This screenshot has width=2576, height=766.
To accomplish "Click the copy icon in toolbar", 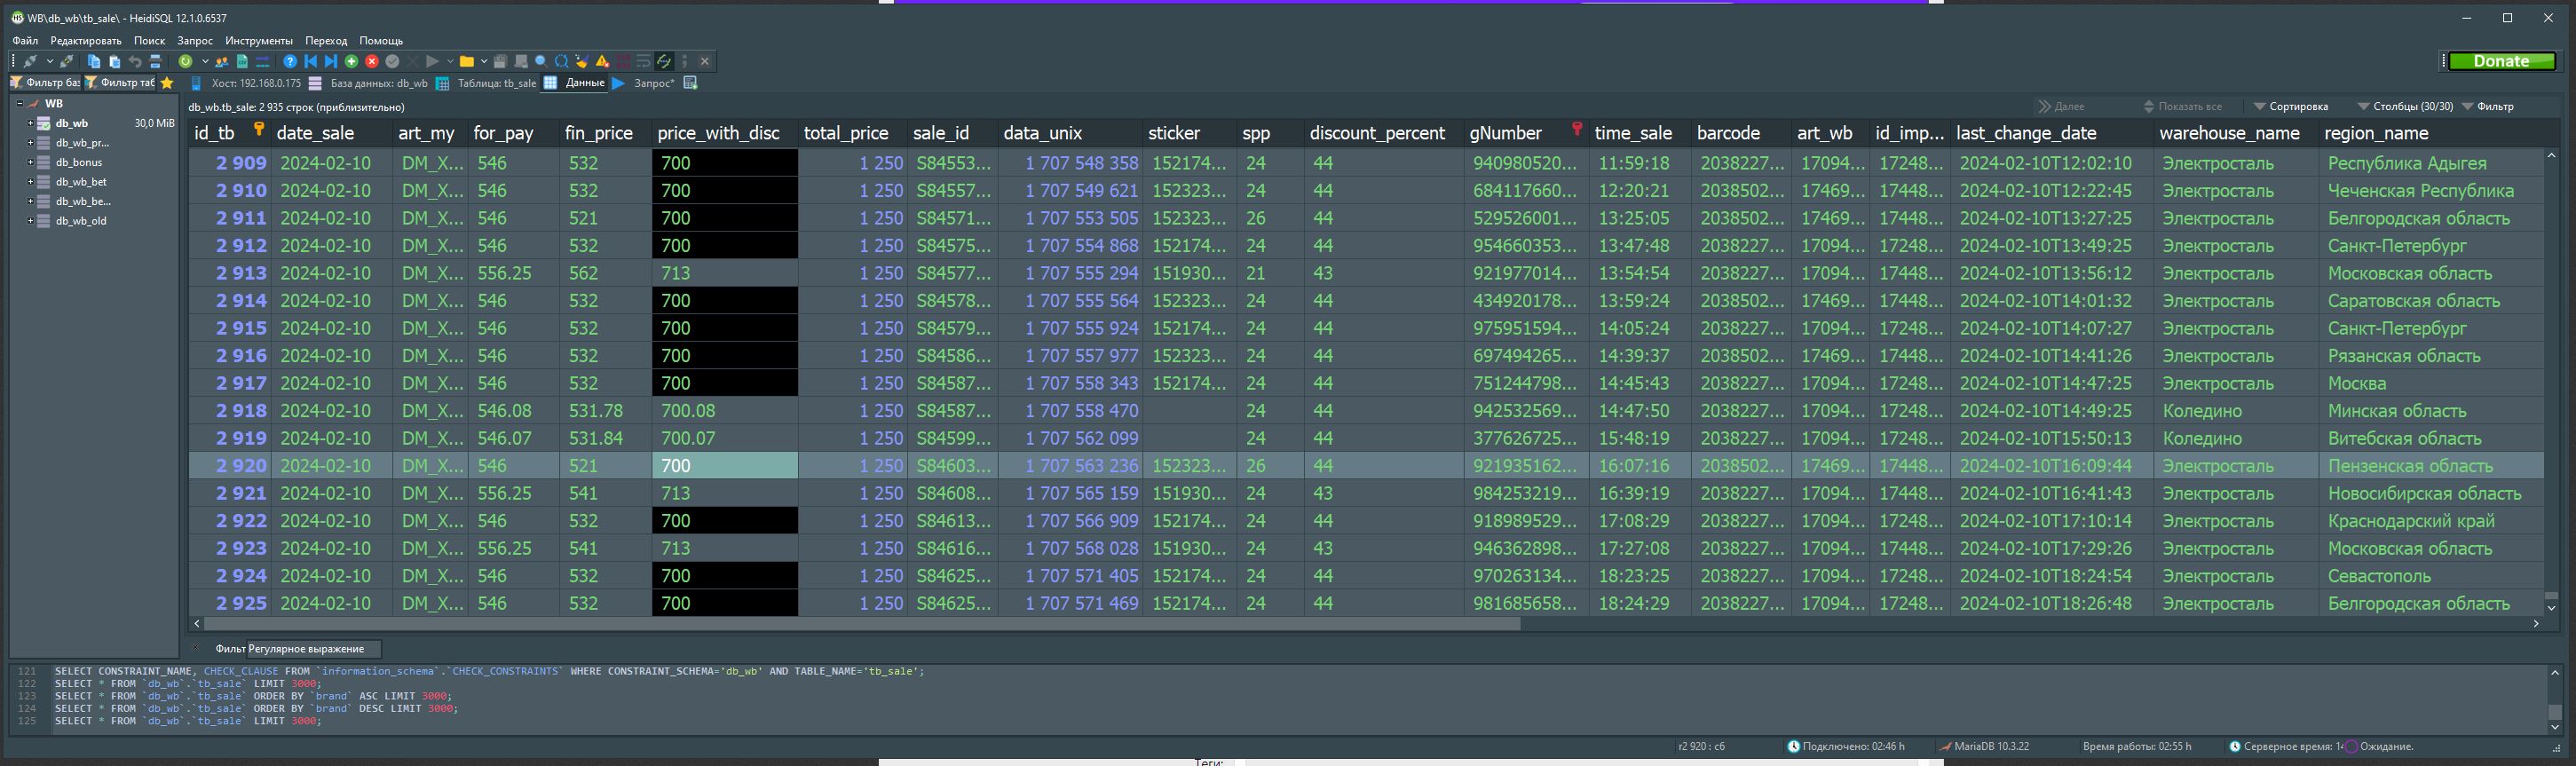I will (x=94, y=61).
